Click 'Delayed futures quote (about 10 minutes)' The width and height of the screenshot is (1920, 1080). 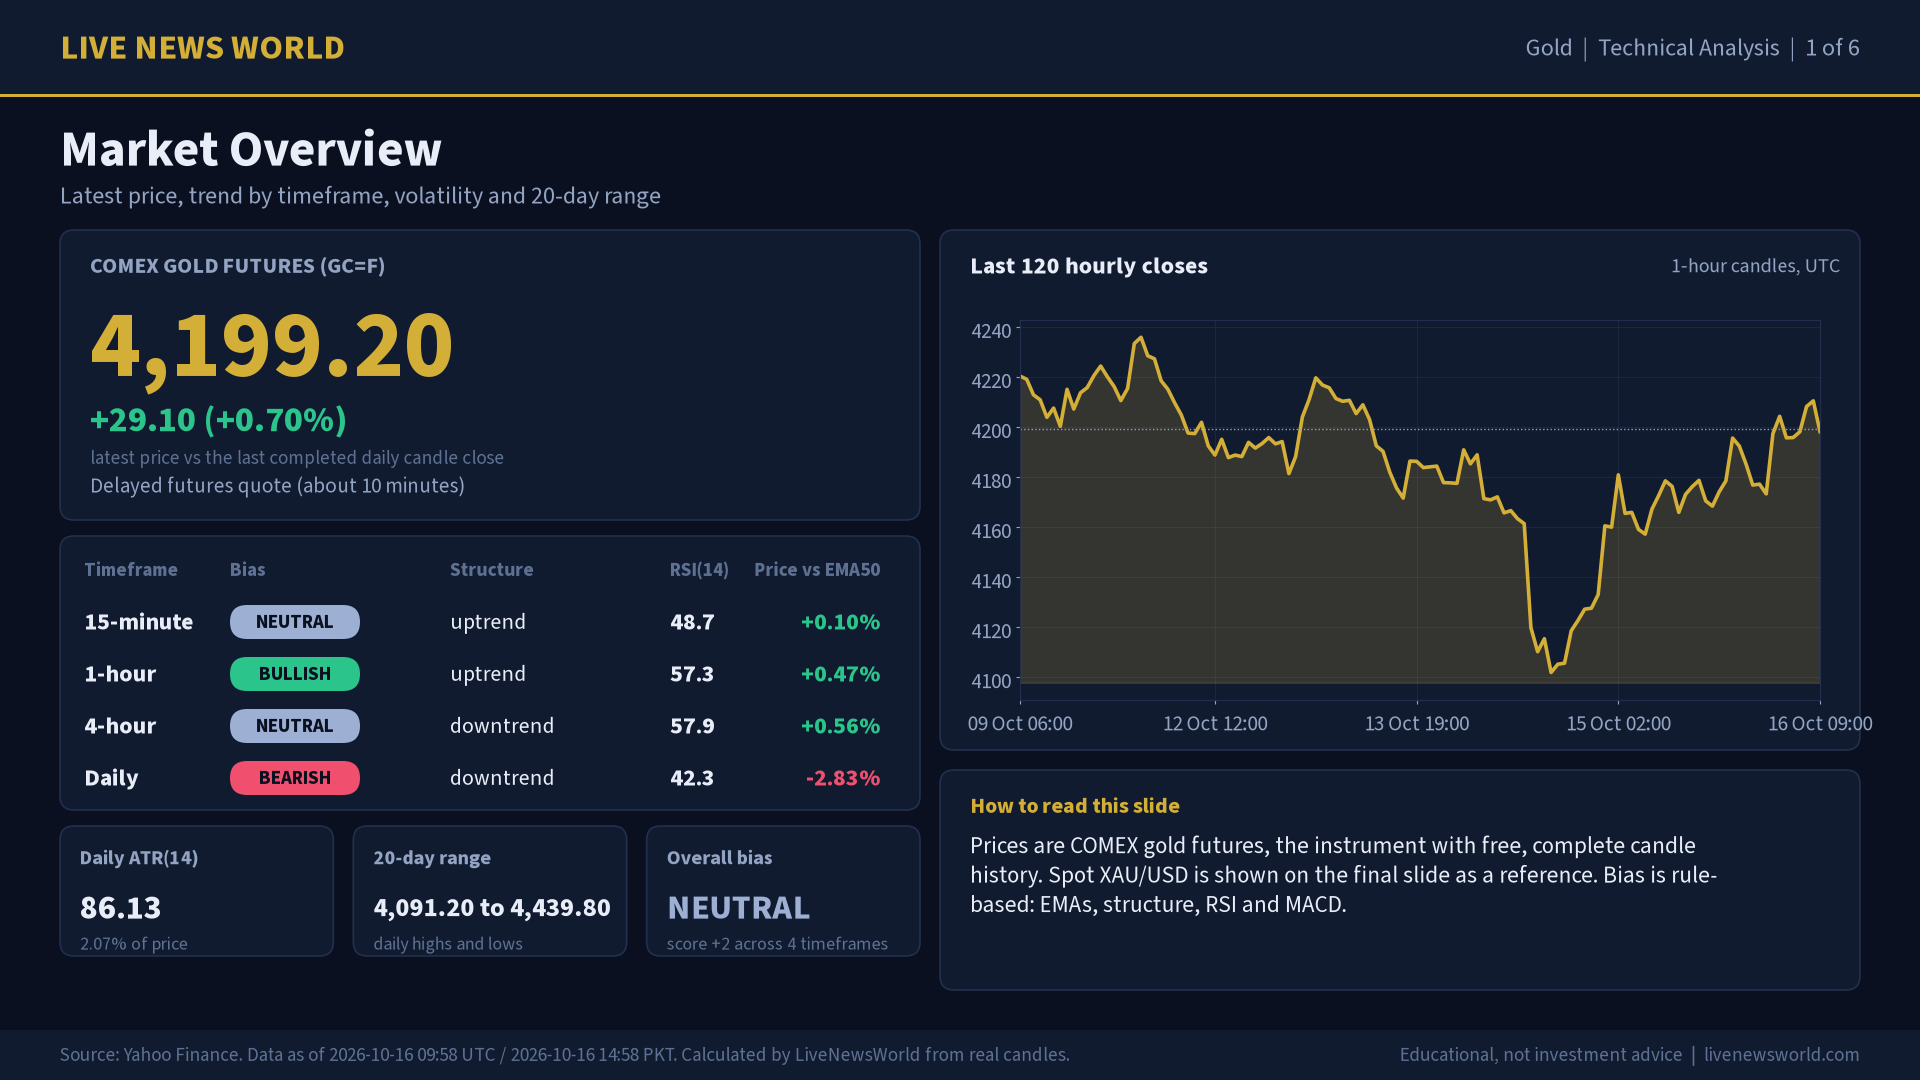[x=277, y=486]
